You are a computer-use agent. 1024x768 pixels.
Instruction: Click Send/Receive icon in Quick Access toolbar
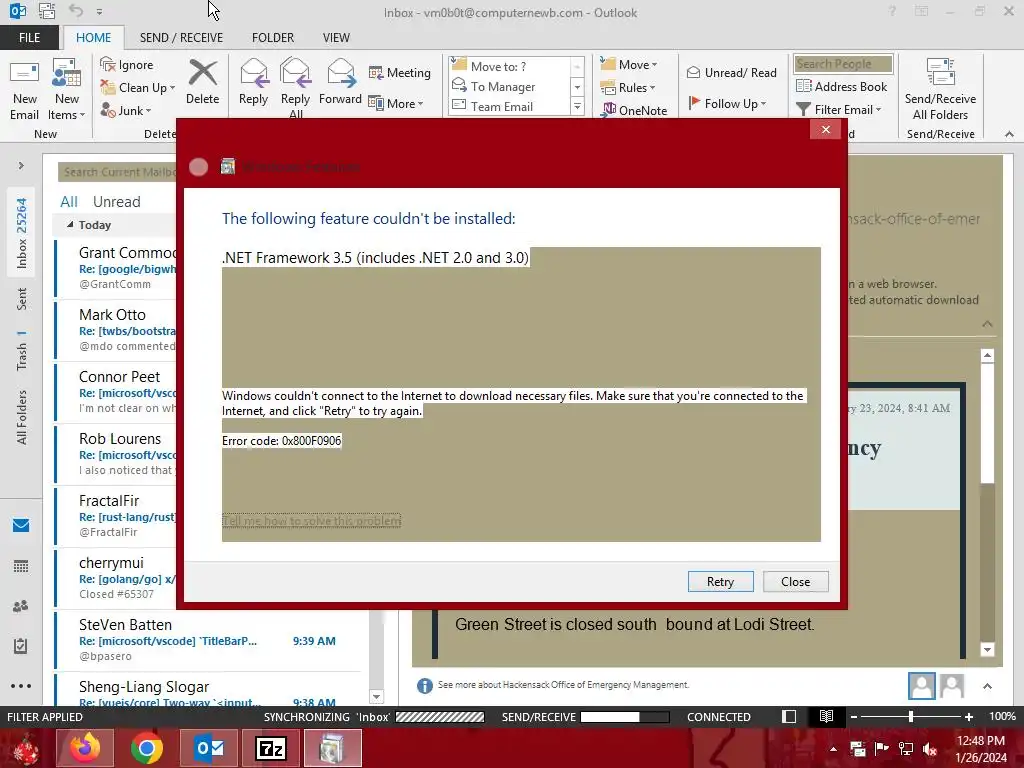click(x=47, y=10)
